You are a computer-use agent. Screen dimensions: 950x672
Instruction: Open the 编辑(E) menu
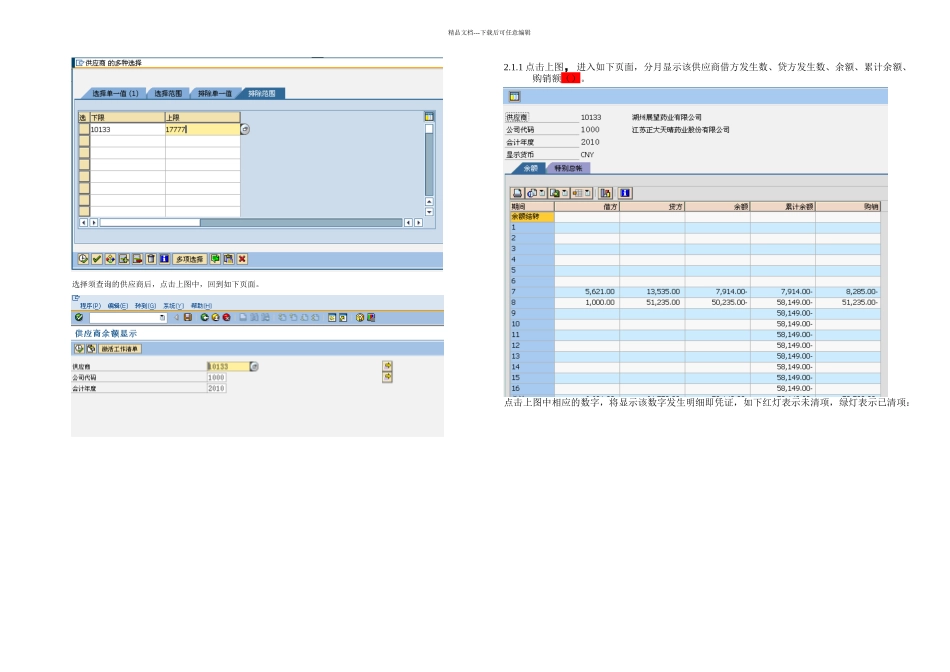click(118, 305)
